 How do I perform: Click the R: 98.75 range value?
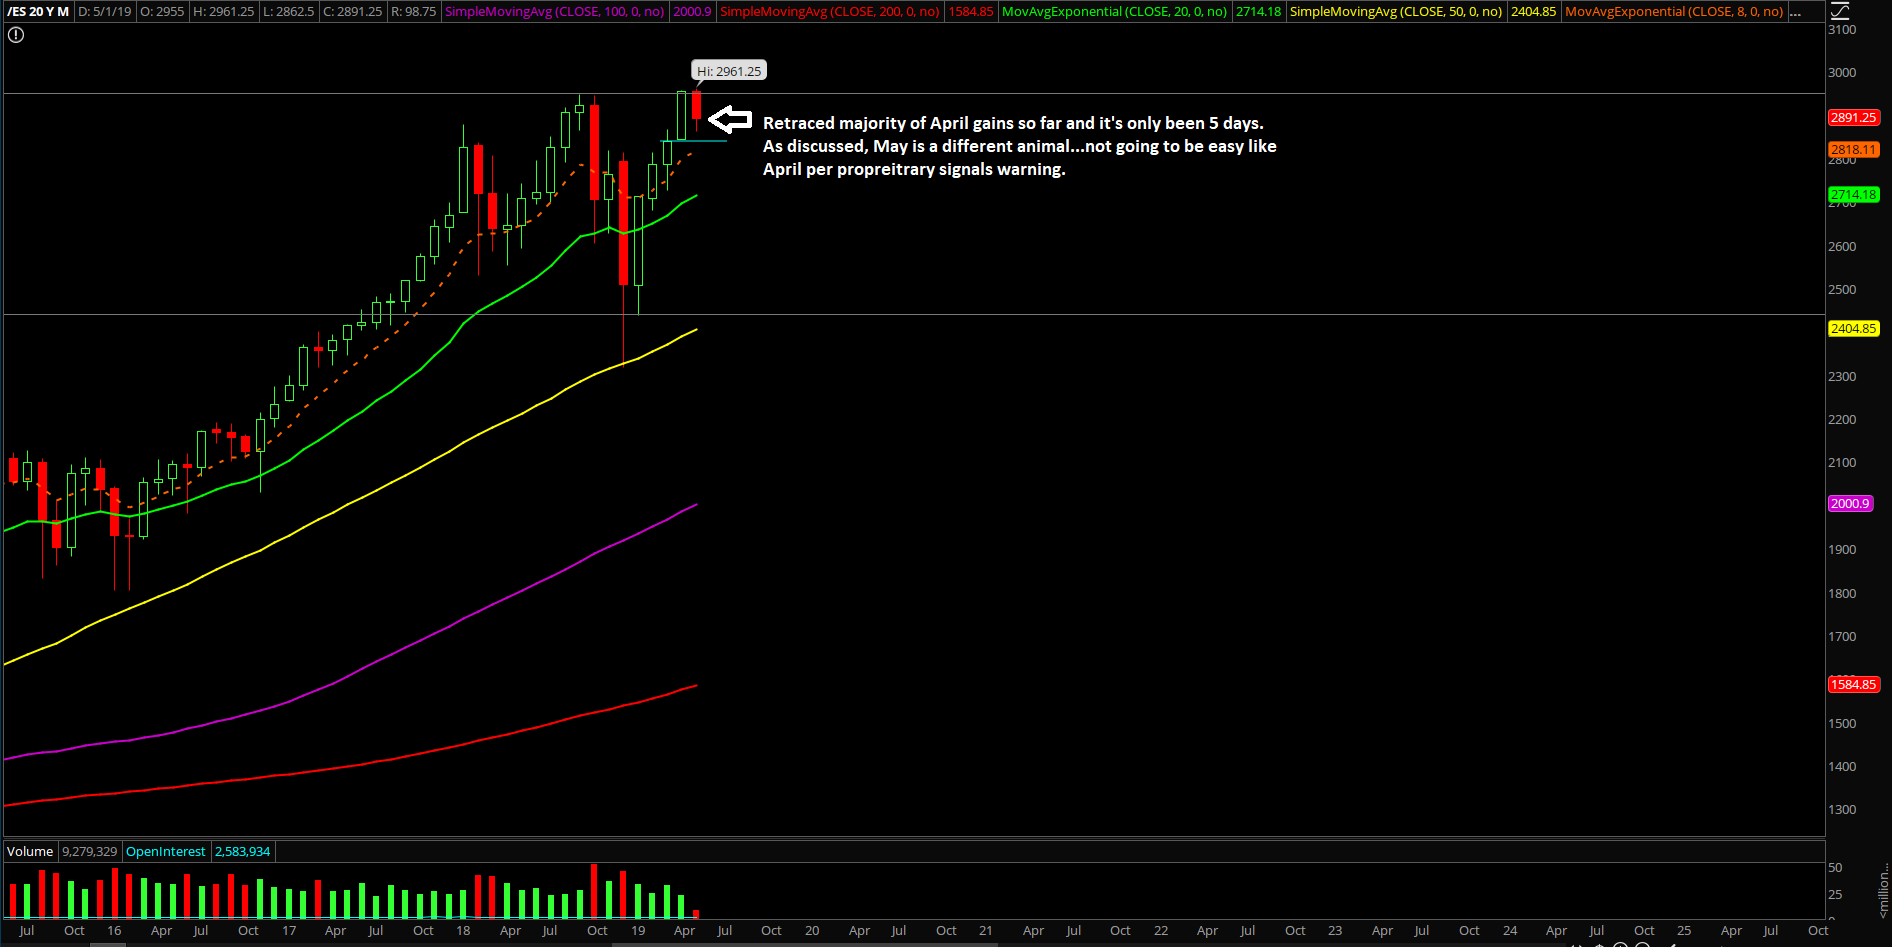click(x=413, y=12)
